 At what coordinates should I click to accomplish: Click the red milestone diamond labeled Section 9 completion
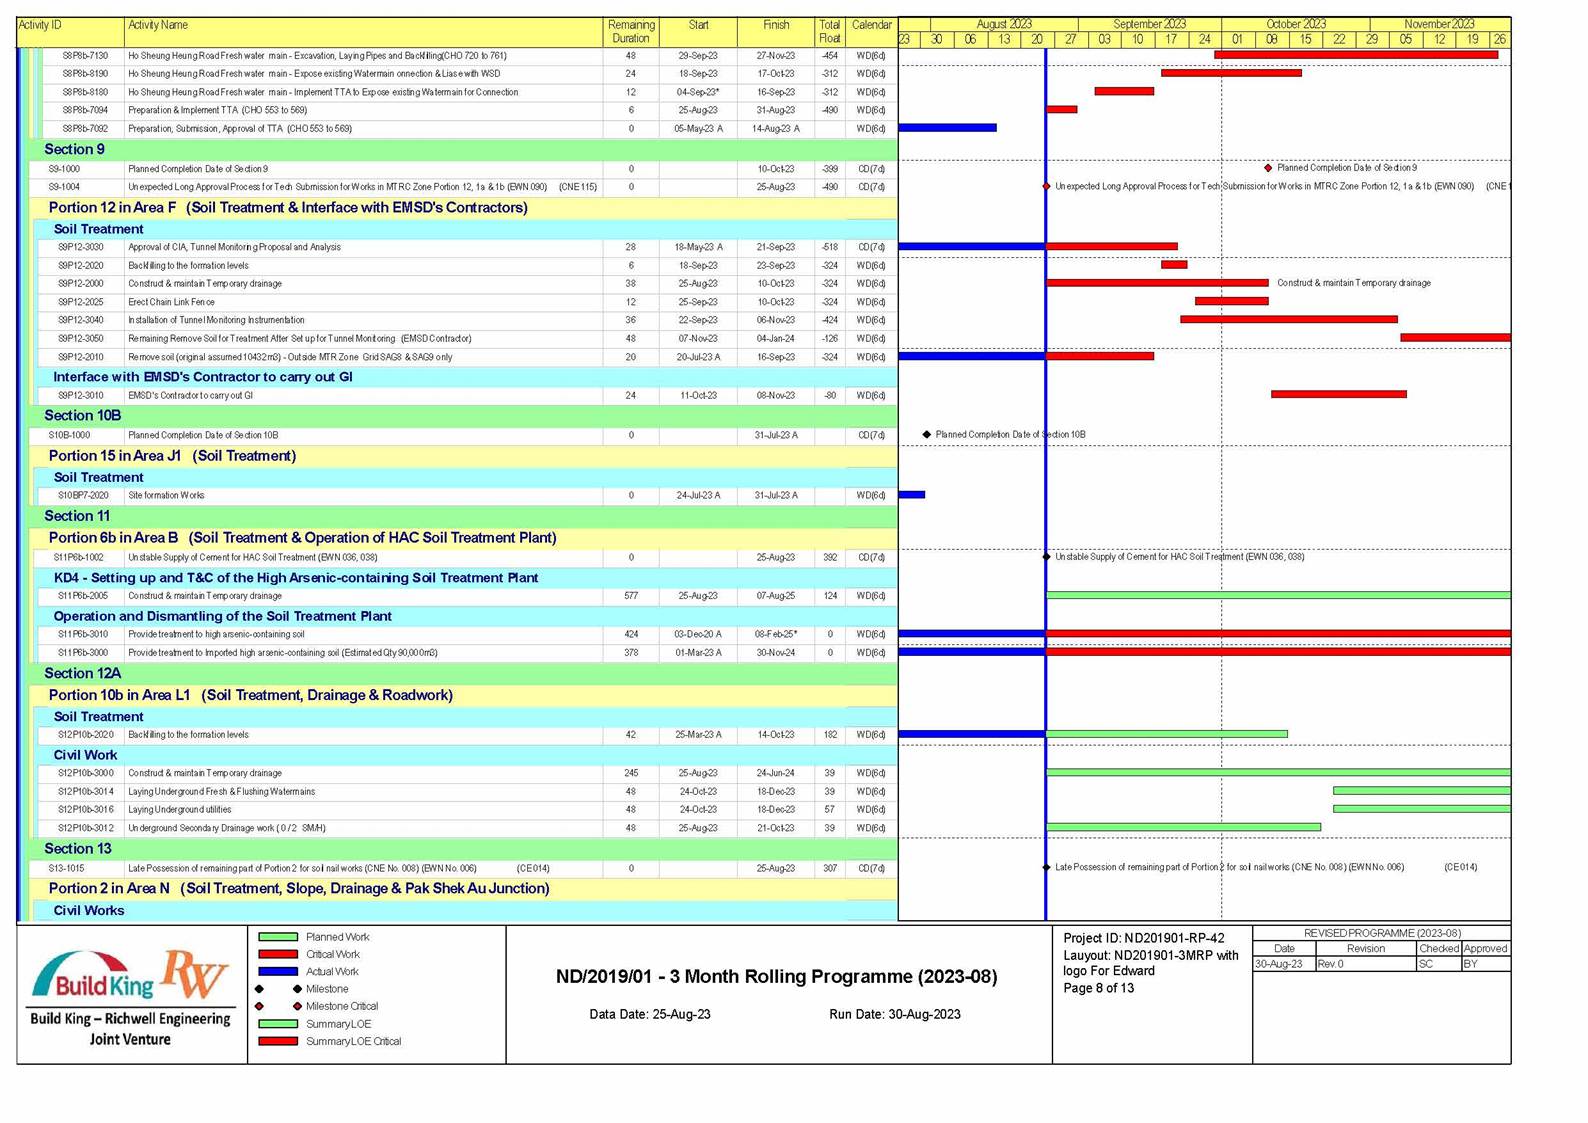pos(1268,168)
